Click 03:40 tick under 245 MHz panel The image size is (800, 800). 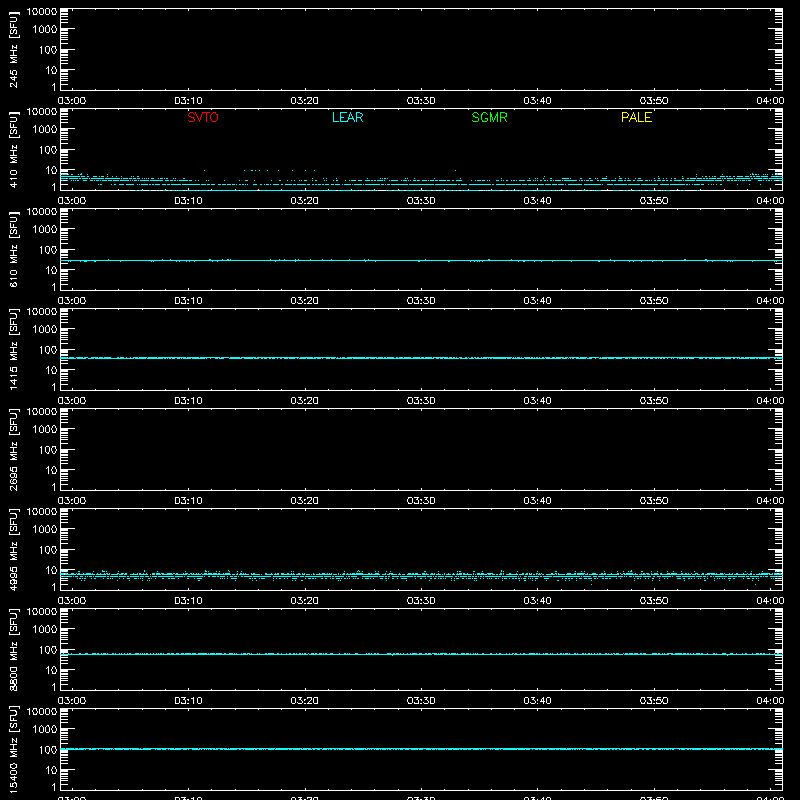click(x=537, y=101)
